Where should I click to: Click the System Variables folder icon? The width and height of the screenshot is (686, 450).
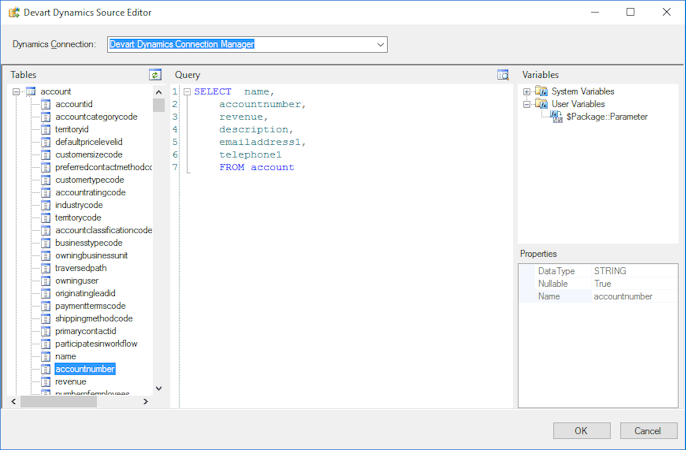[x=541, y=92]
